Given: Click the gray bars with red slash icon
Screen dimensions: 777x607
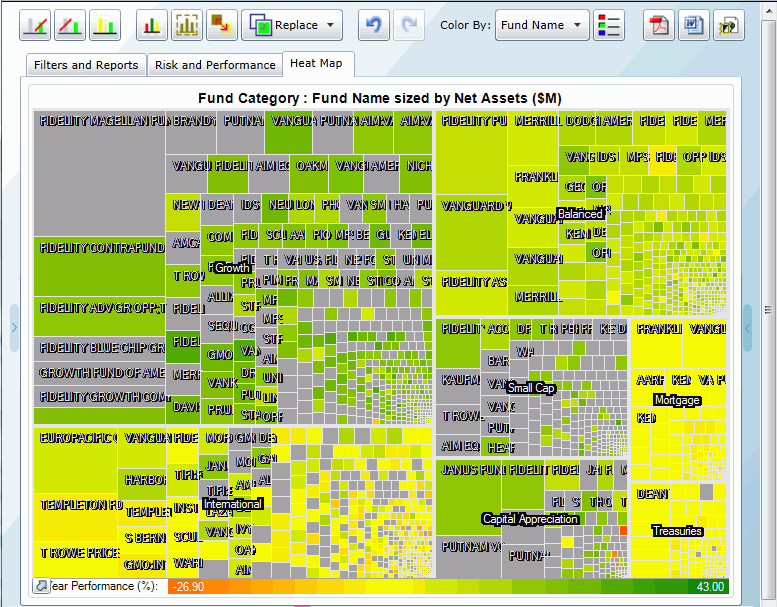Looking at the screenshot, I should point(35,25).
